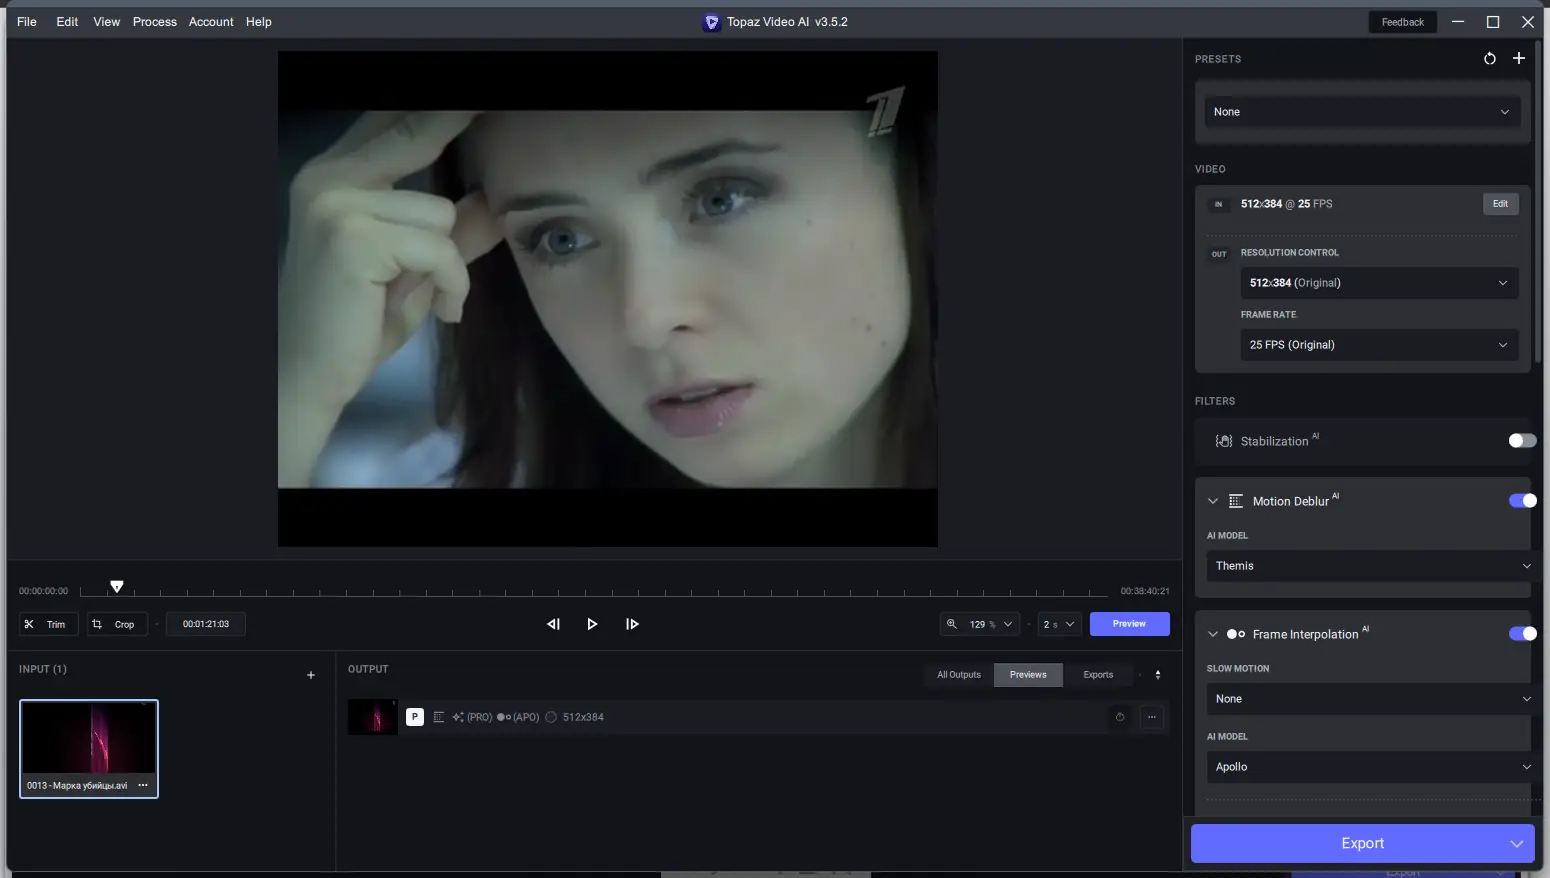Open the input file's three-dot menu

click(x=143, y=785)
